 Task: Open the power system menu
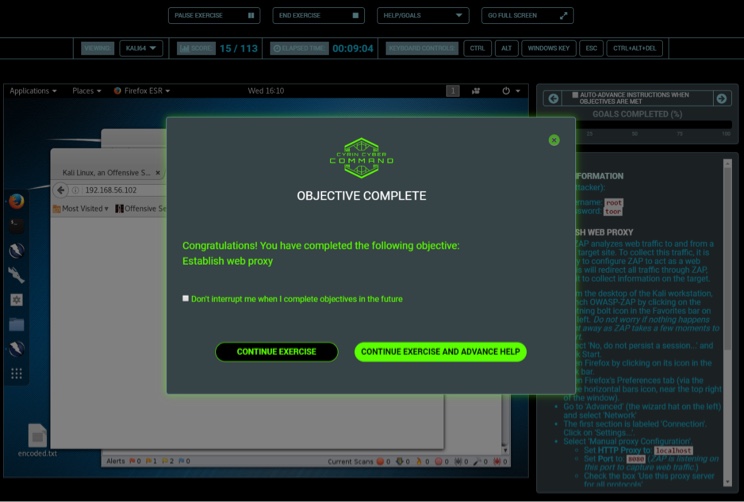(x=511, y=91)
